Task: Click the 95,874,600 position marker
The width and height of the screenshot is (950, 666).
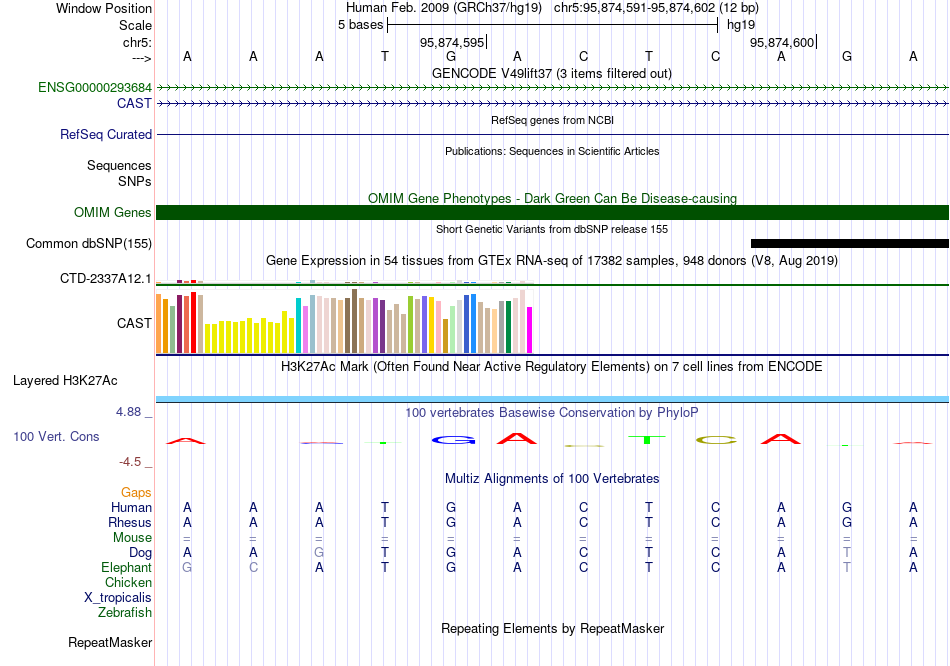Action: point(782,42)
